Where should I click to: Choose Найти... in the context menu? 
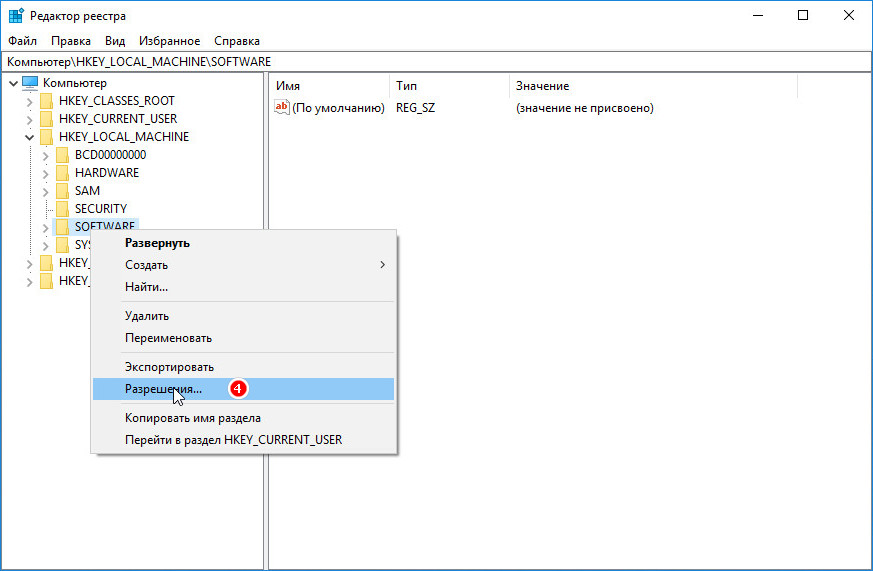coord(244,287)
